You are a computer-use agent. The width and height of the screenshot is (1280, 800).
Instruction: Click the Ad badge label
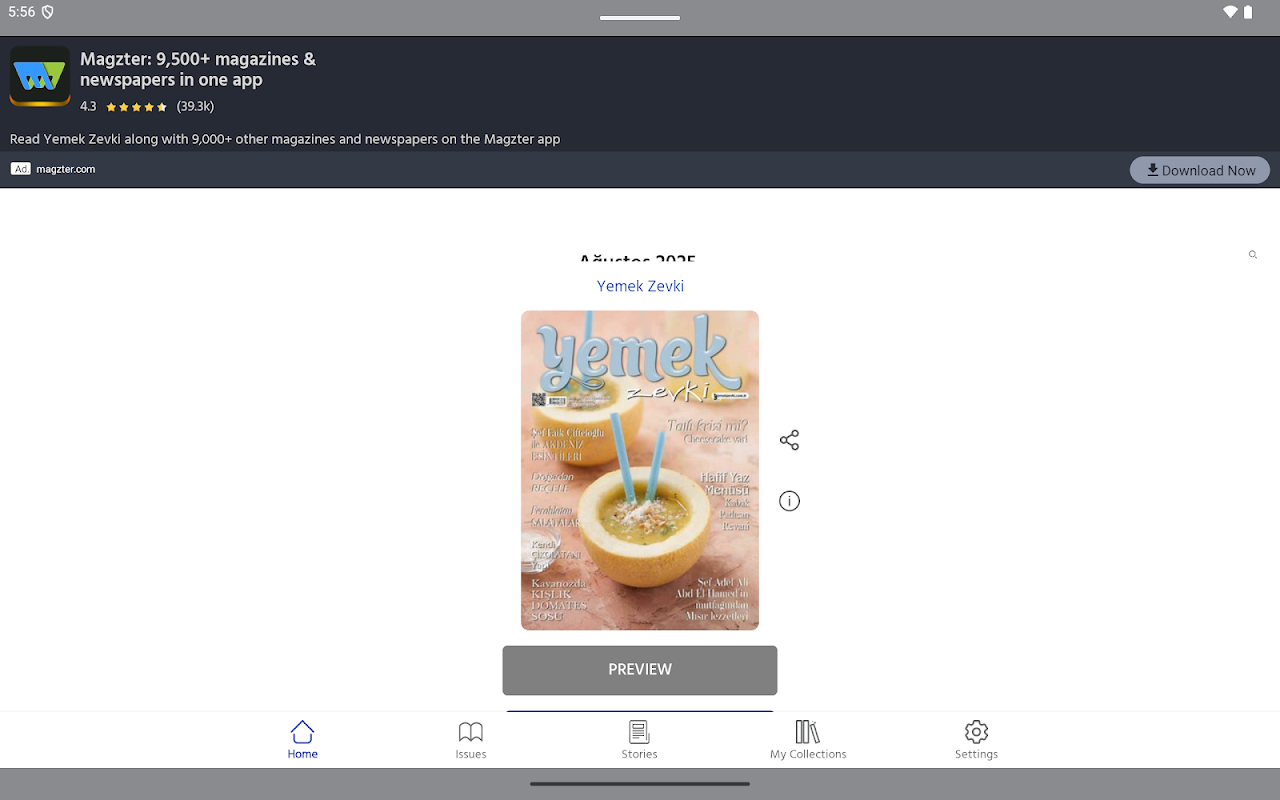[x=21, y=169]
